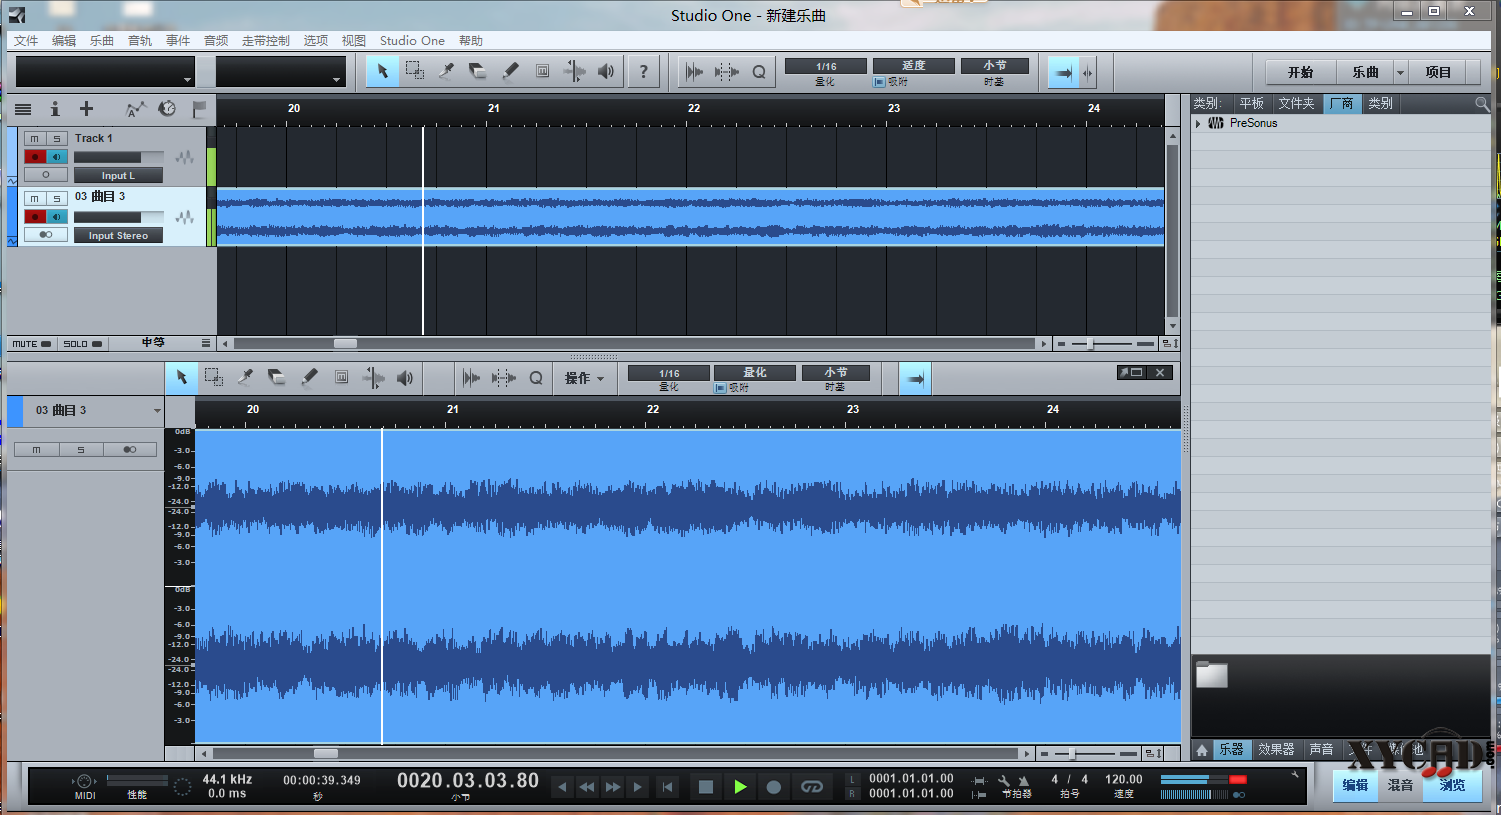Select the Arrow tool in main toolbar
This screenshot has width=1501, height=815.
tap(382, 71)
